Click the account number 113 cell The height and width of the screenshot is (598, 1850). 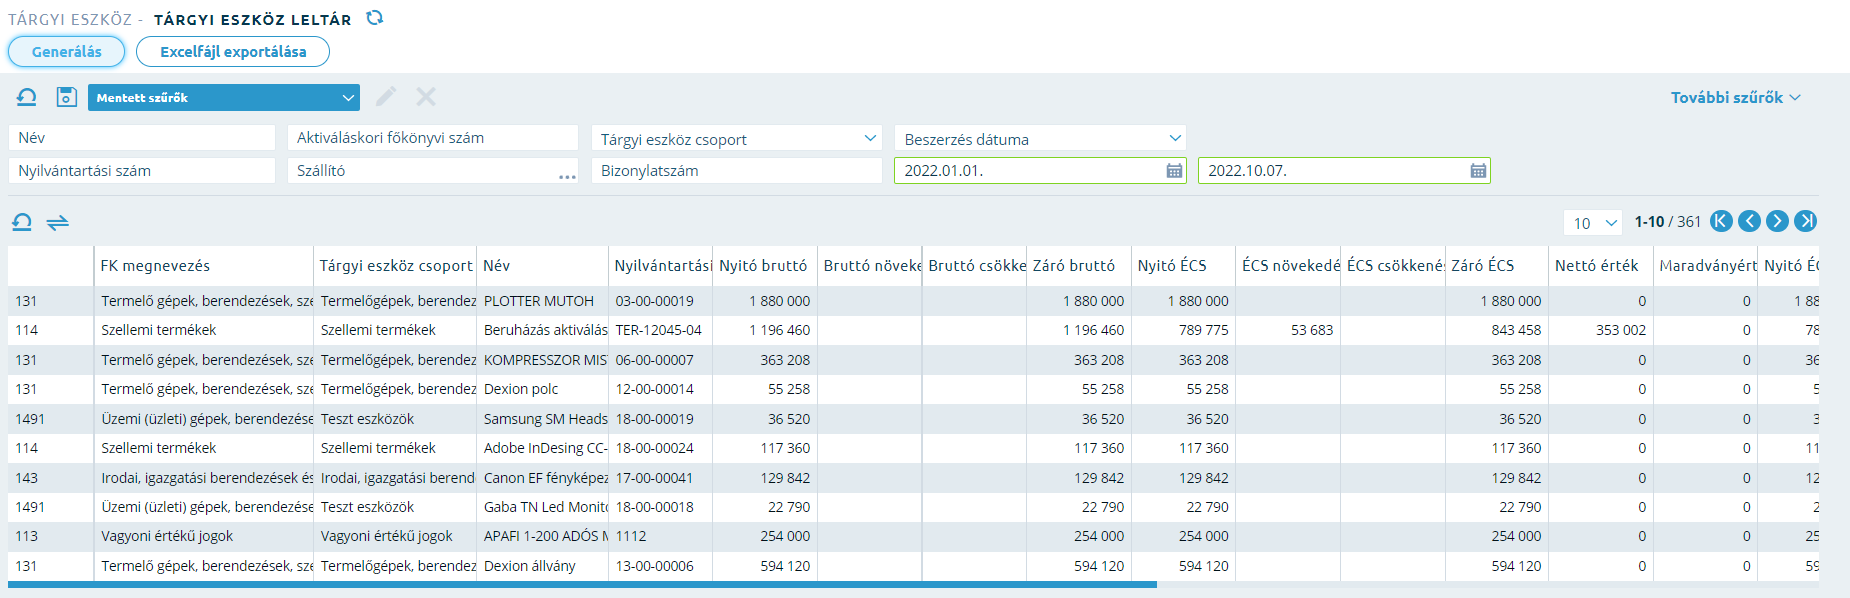tap(51, 536)
